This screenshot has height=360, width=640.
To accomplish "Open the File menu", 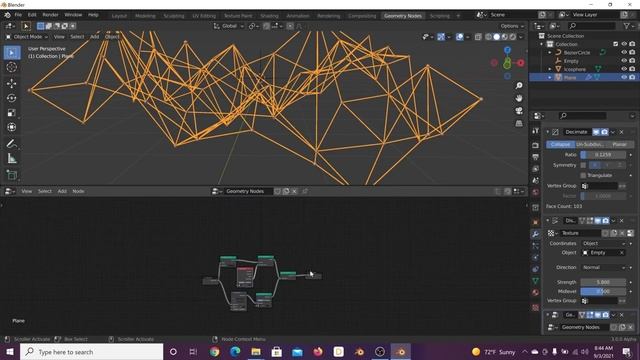I will pos(18,15).
